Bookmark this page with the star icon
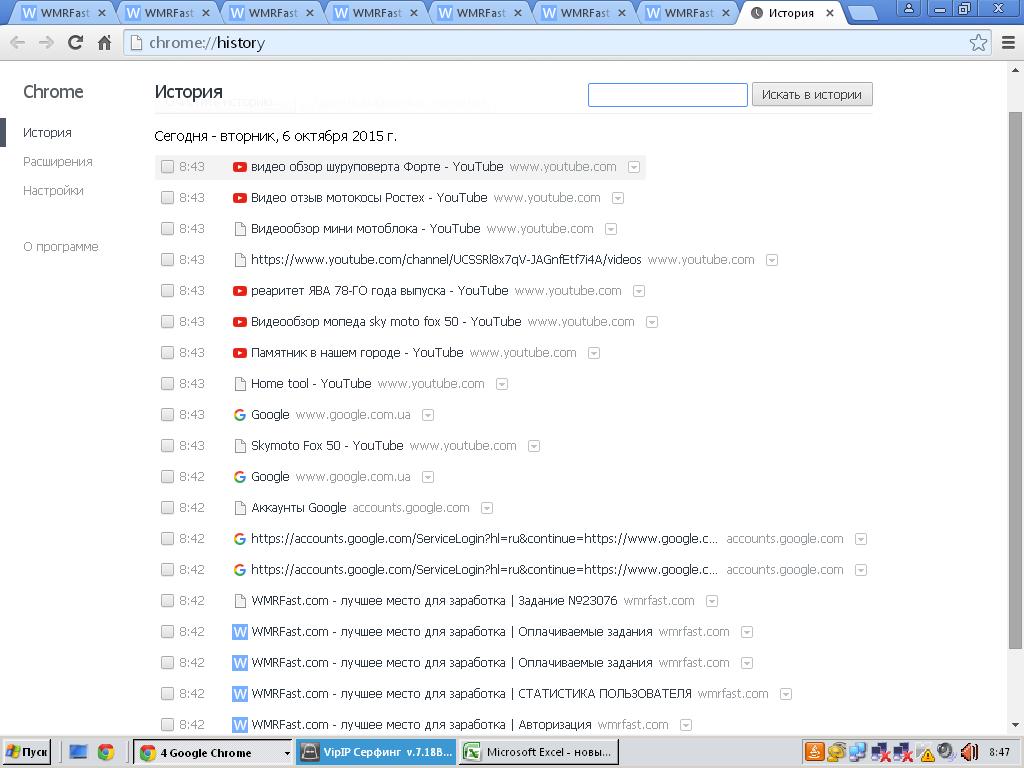The image size is (1024, 768). pos(978,42)
